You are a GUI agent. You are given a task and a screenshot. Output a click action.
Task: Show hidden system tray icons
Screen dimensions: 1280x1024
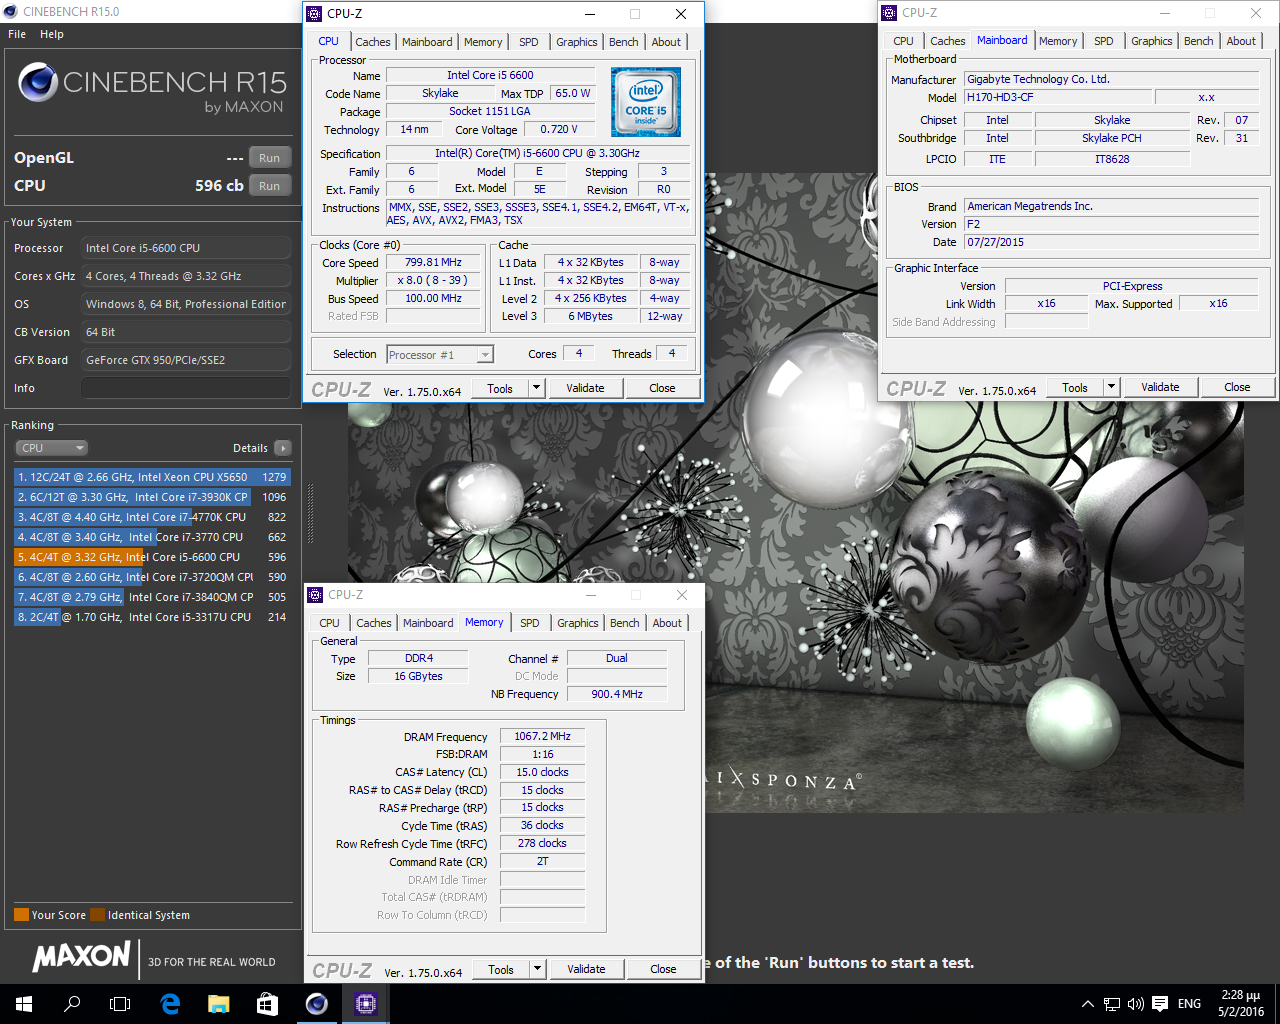pyautogui.click(x=1088, y=1004)
